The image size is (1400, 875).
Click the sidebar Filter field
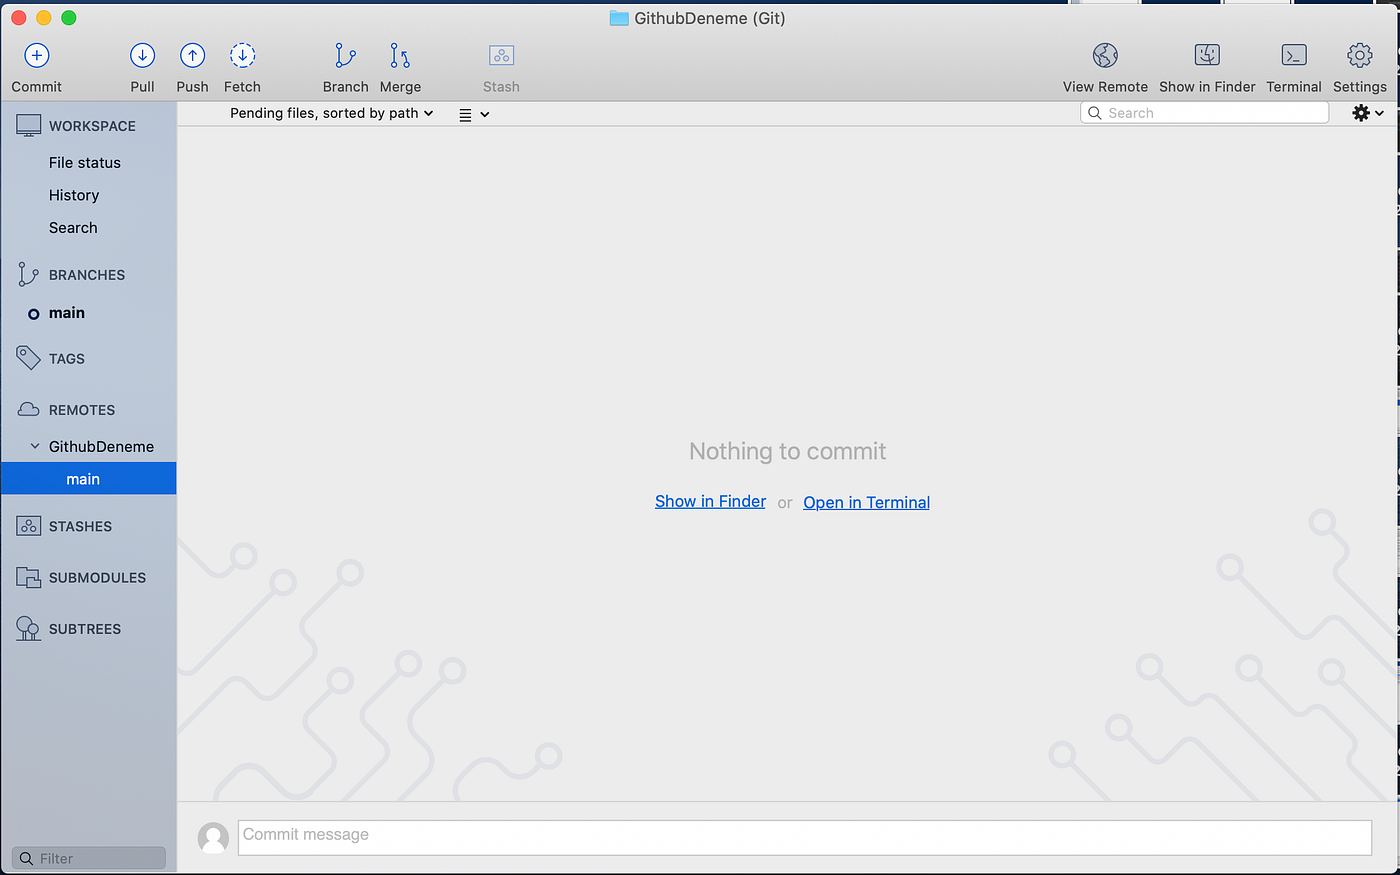tap(88, 857)
